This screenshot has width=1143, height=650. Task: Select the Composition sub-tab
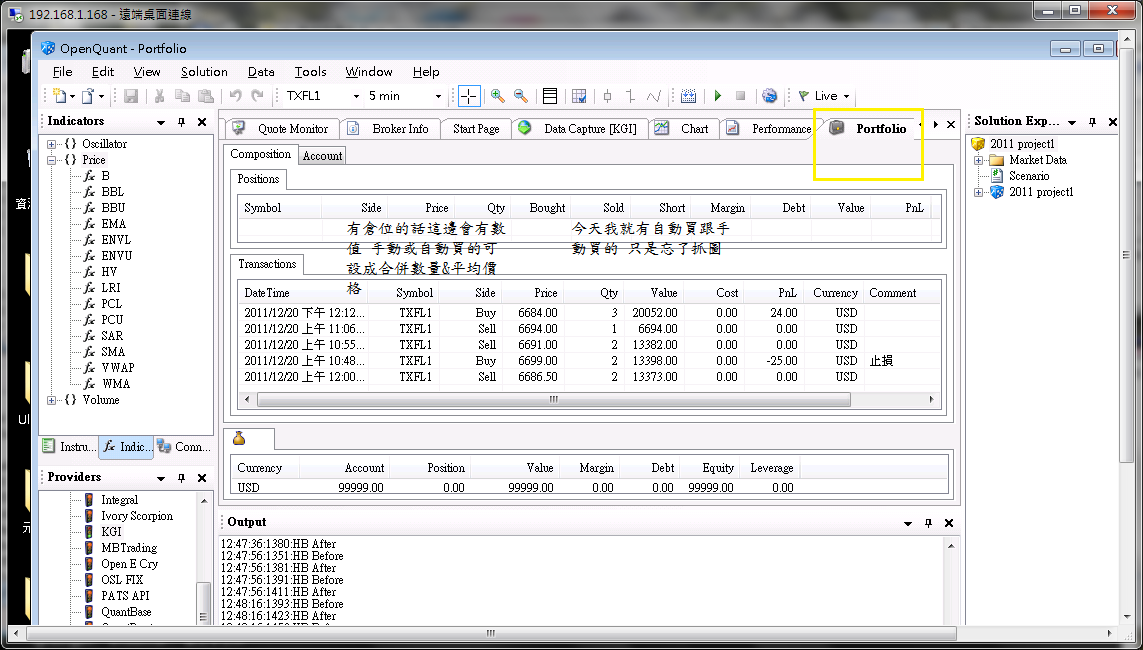coord(260,154)
